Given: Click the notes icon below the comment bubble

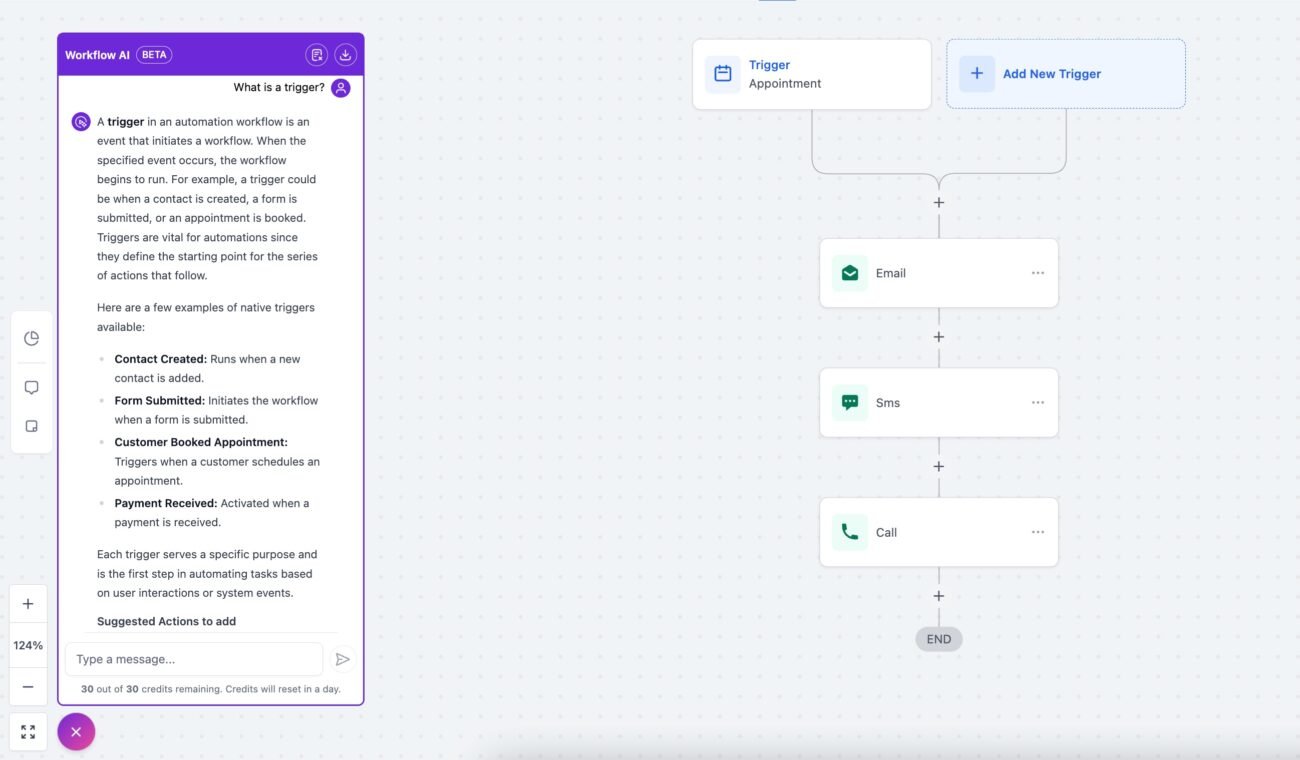Looking at the screenshot, I should click(31, 426).
